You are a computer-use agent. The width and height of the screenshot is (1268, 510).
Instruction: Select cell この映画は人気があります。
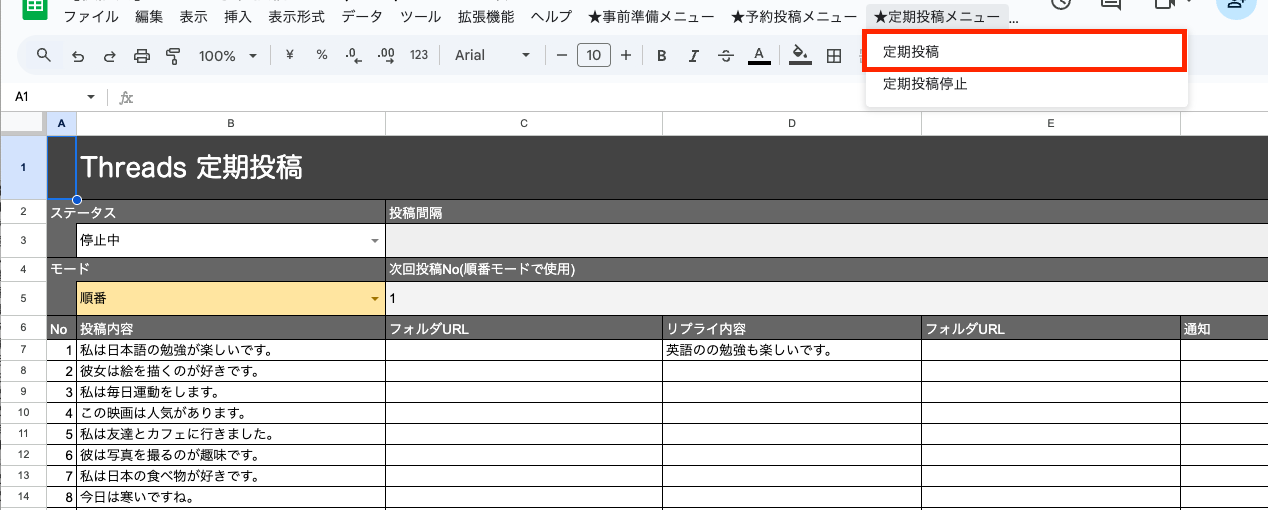(231, 413)
